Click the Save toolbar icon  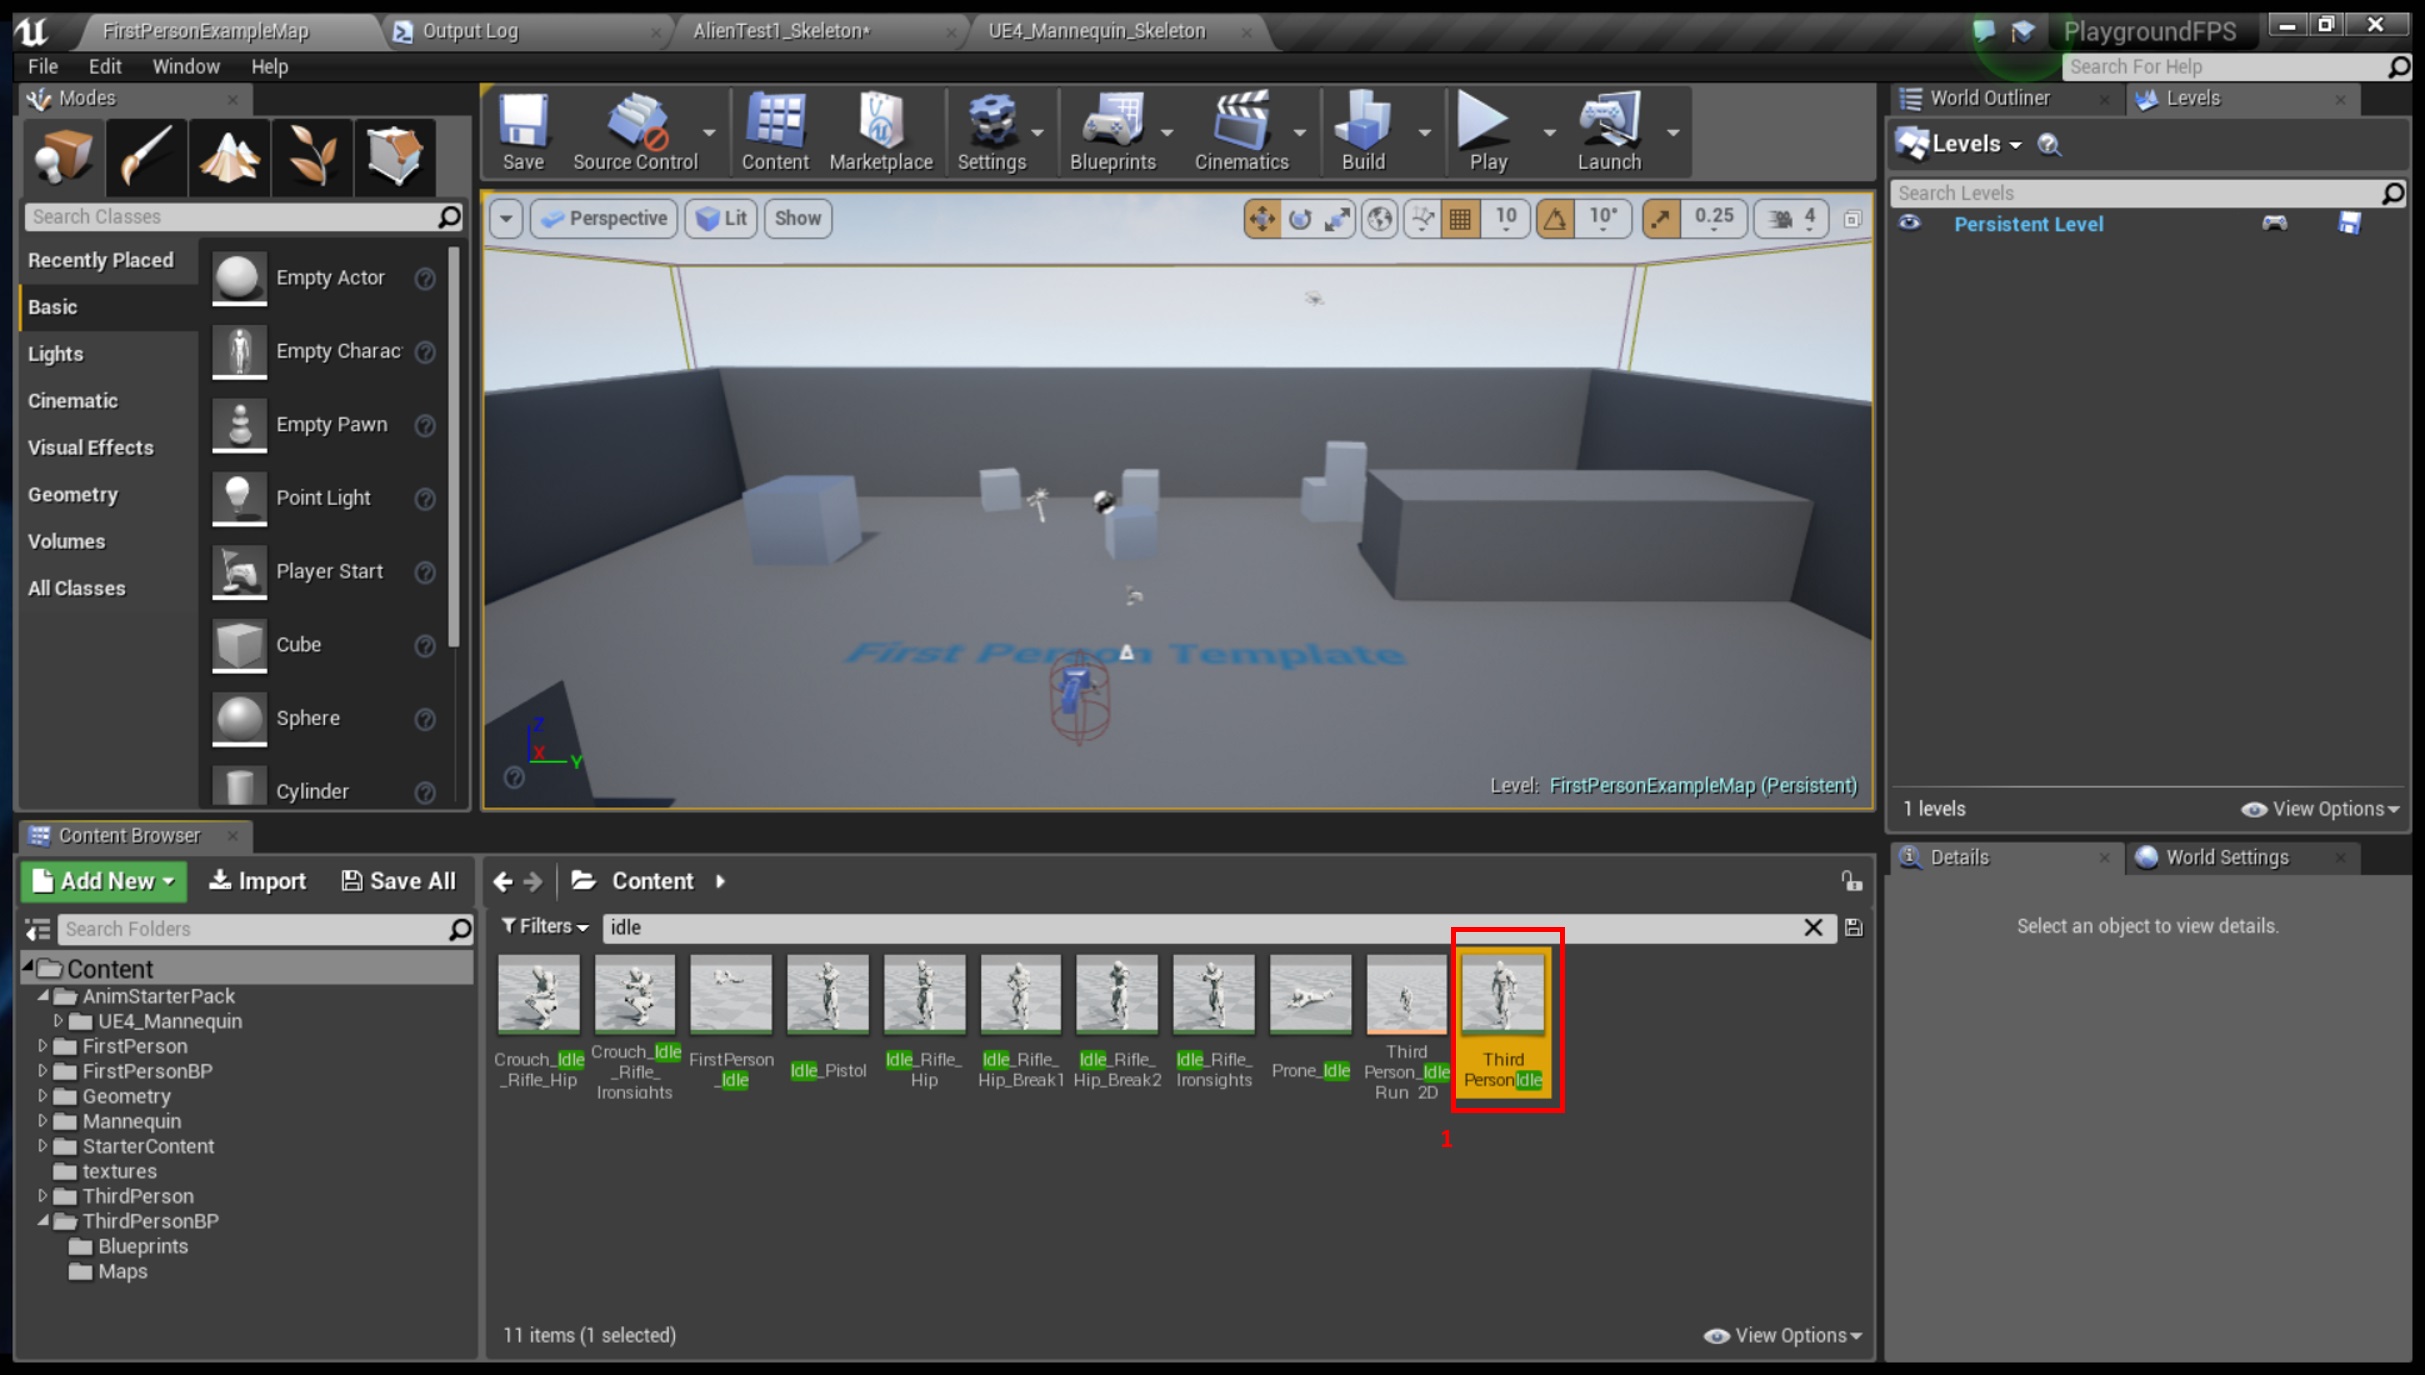[523, 131]
